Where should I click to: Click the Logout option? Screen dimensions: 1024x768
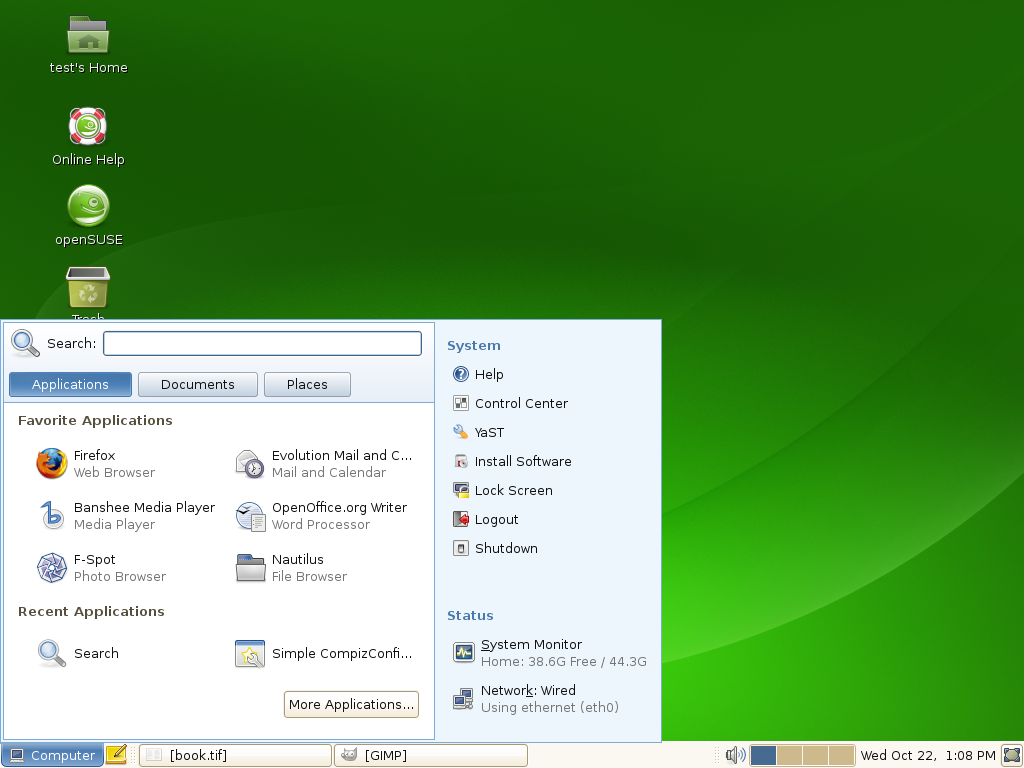point(496,519)
